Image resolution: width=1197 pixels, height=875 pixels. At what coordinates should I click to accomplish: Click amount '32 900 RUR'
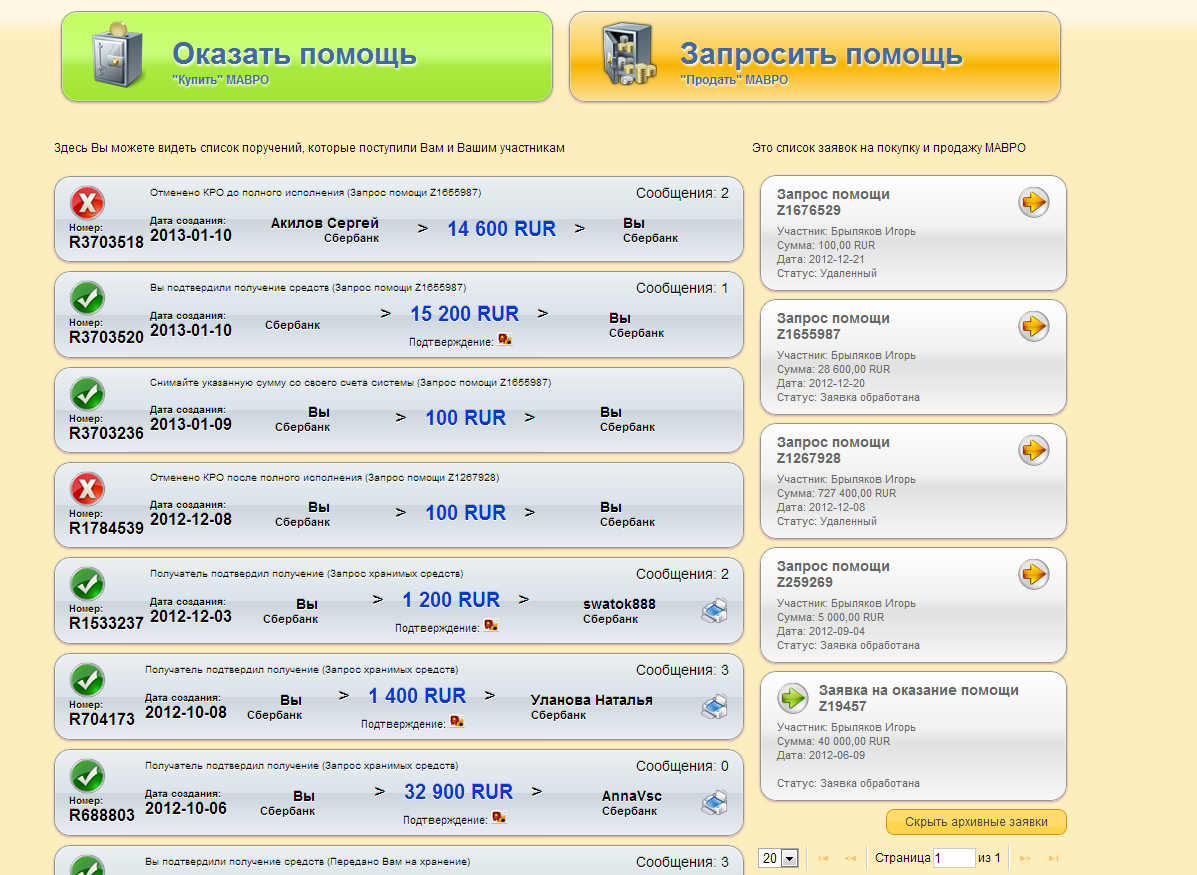coord(458,792)
